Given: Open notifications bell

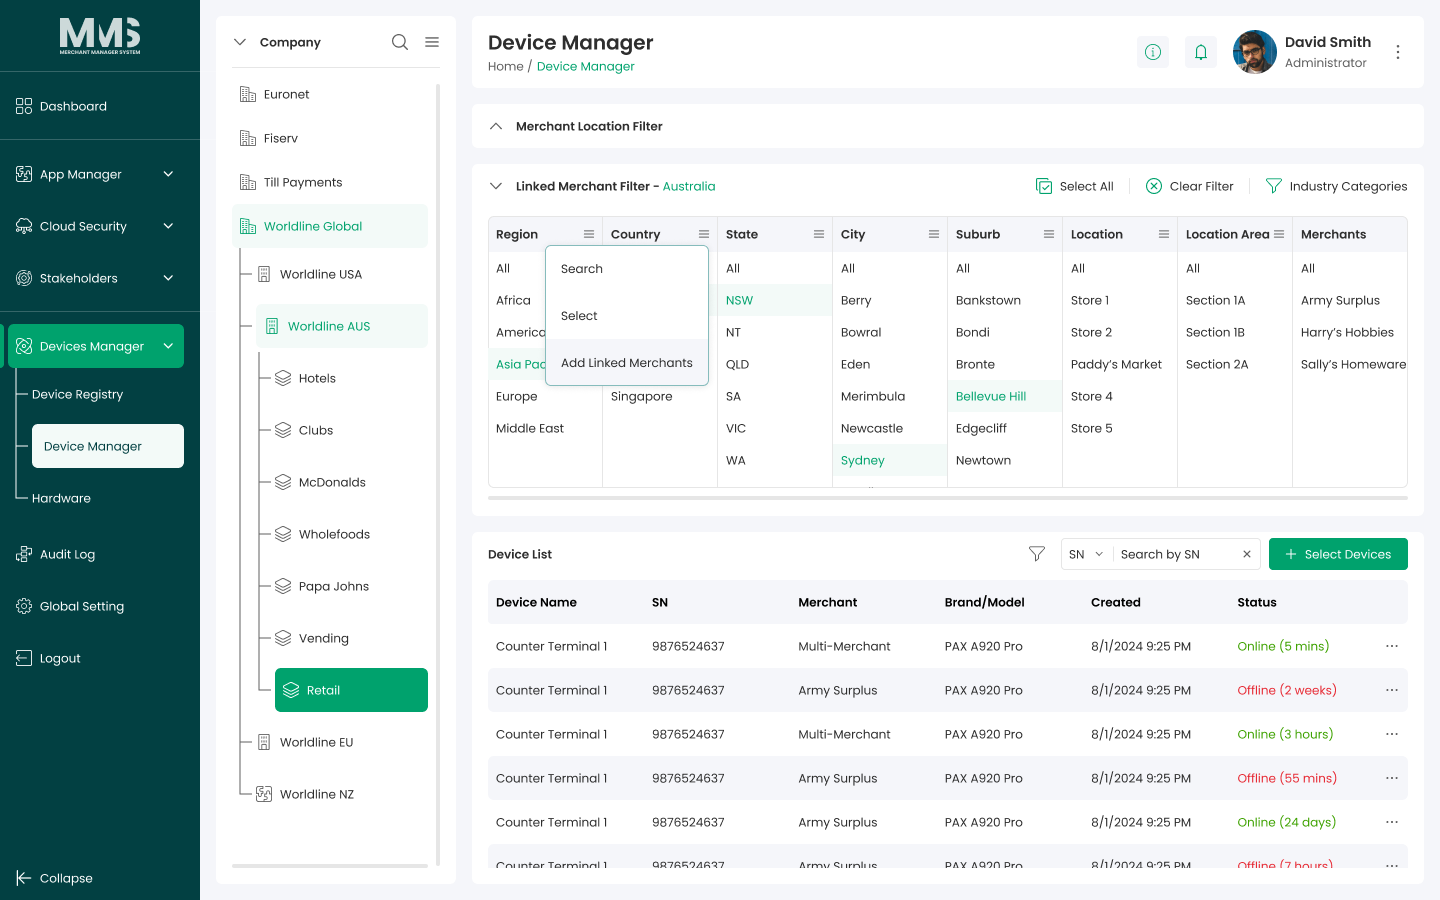Looking at the screenshot, I should (1201, 52).
